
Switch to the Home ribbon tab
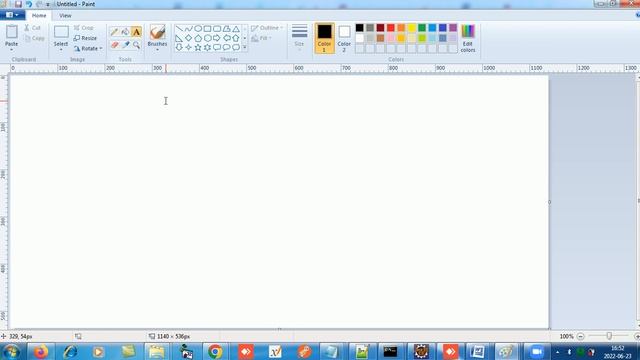[x=39, y=16]
